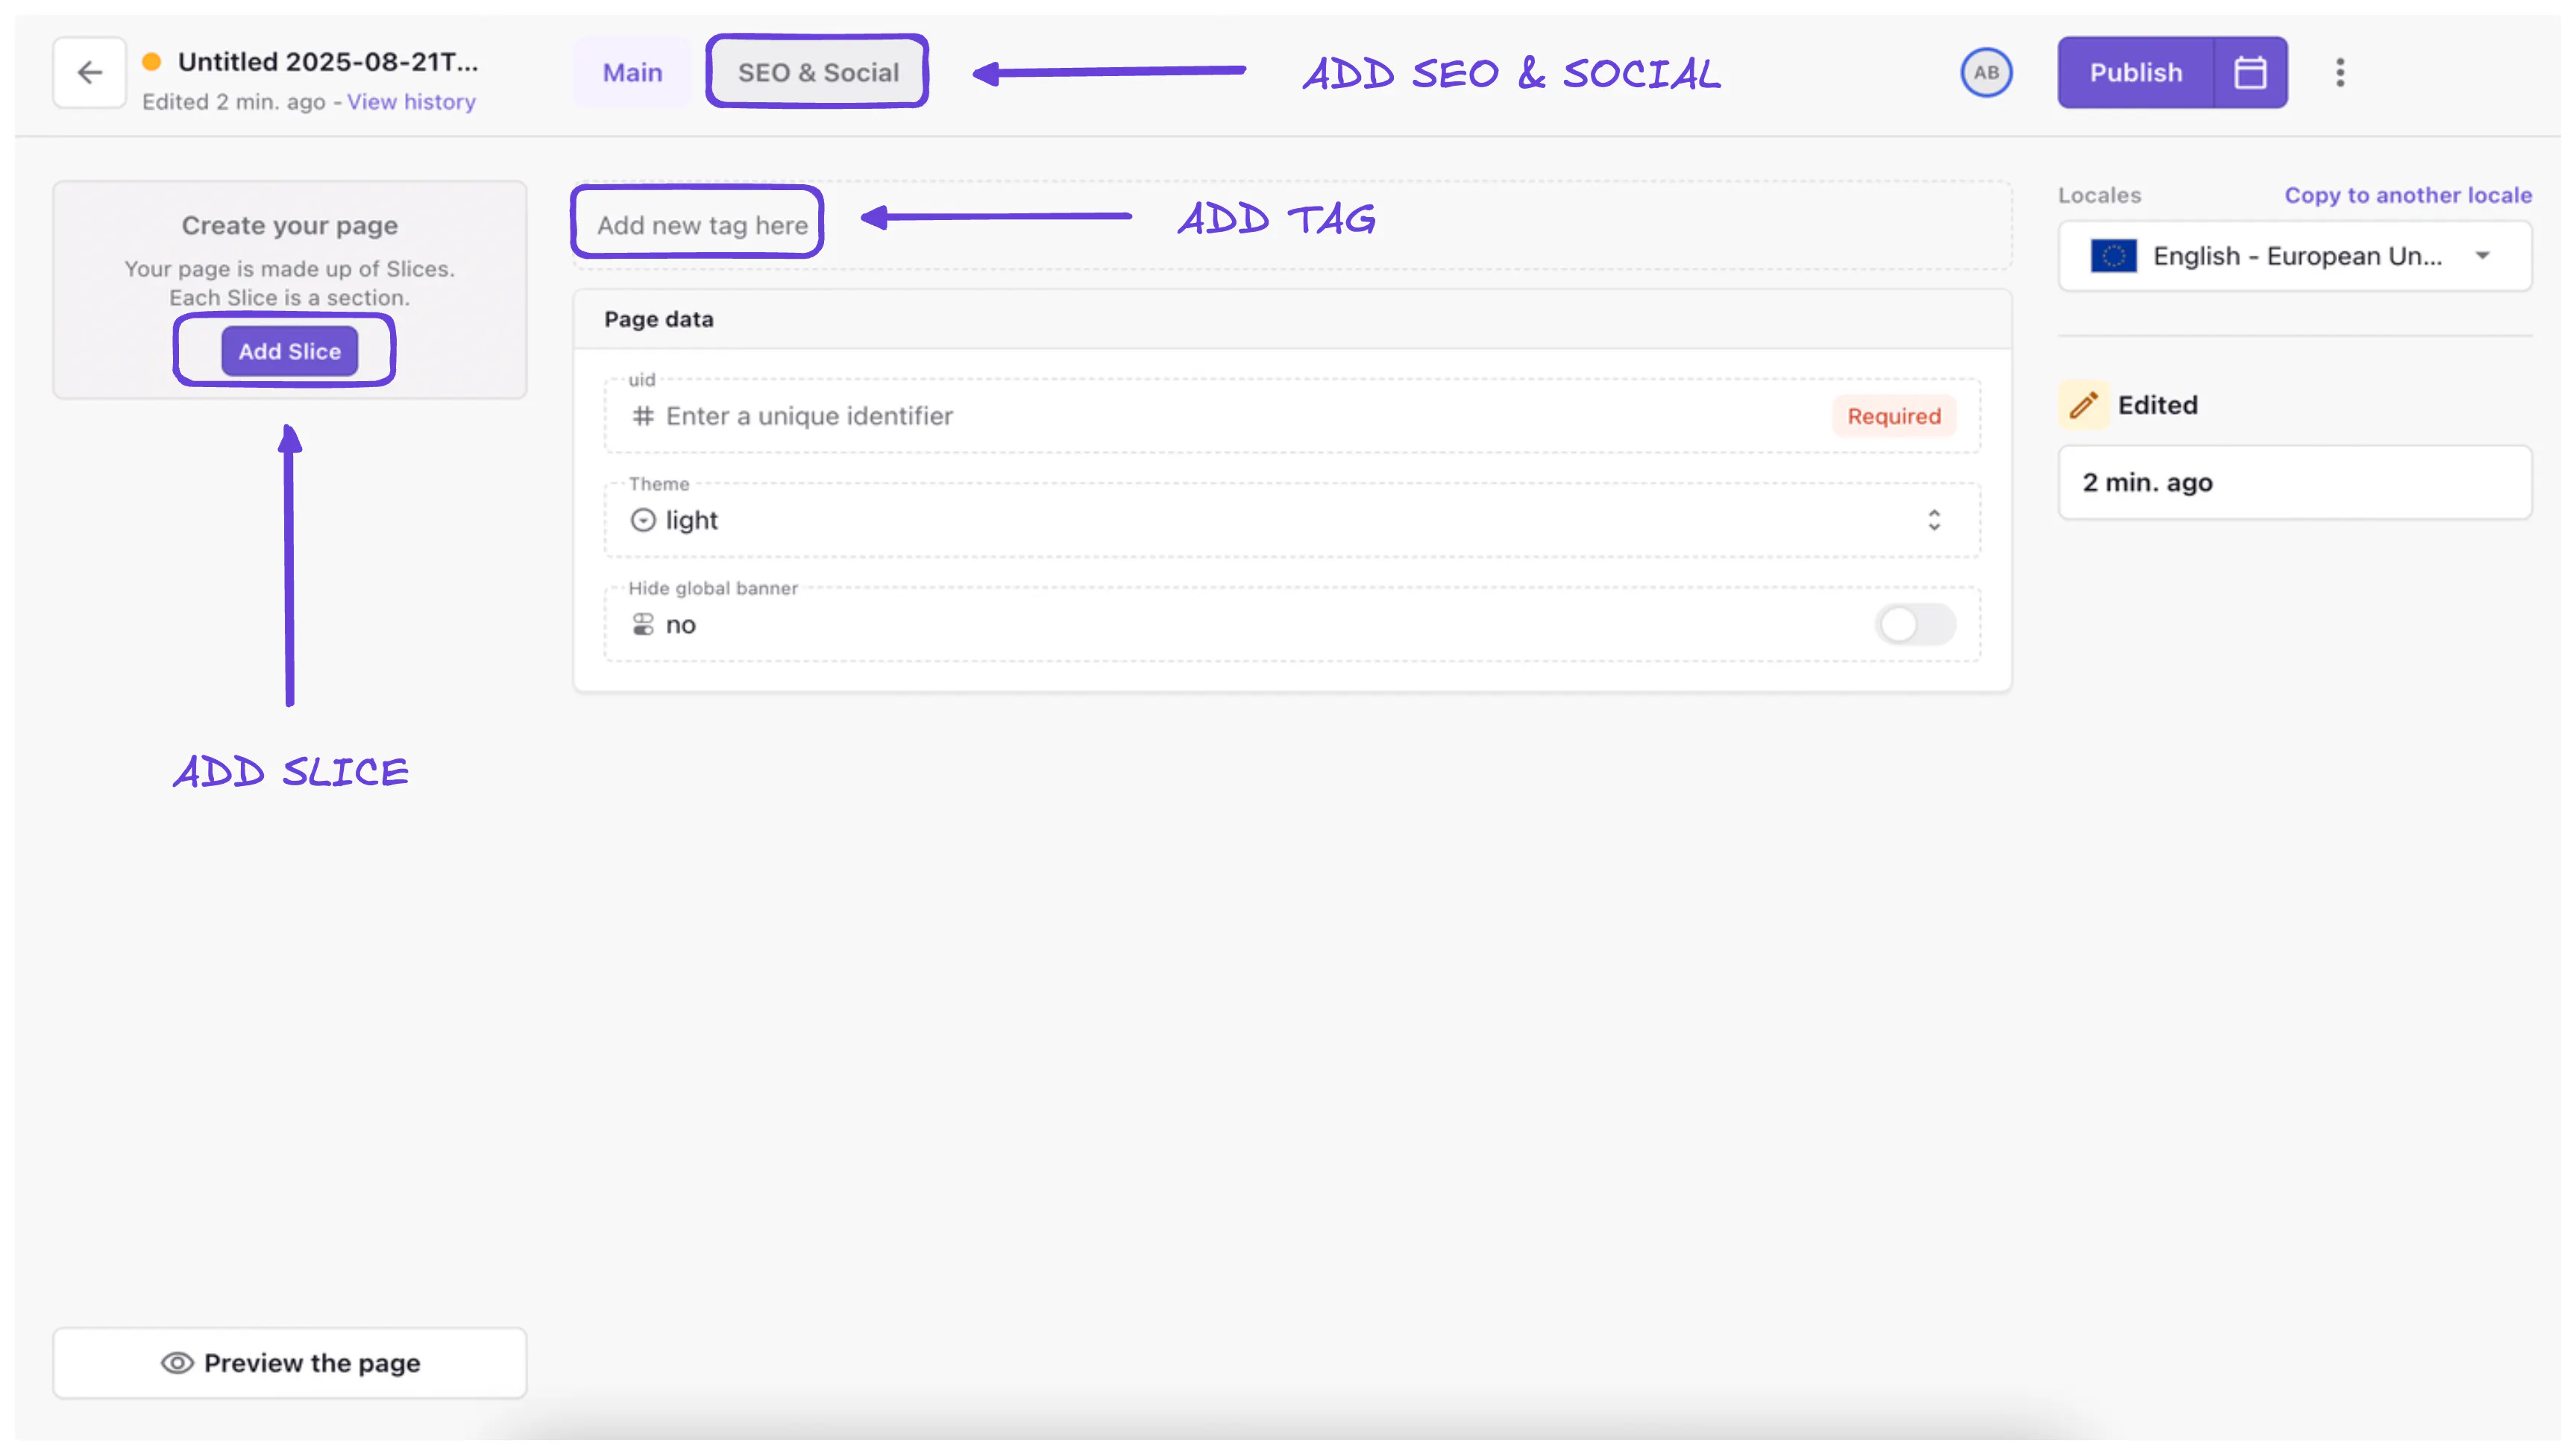
Task: Click the AB user avatar
Action: (x=1986, y=73)
